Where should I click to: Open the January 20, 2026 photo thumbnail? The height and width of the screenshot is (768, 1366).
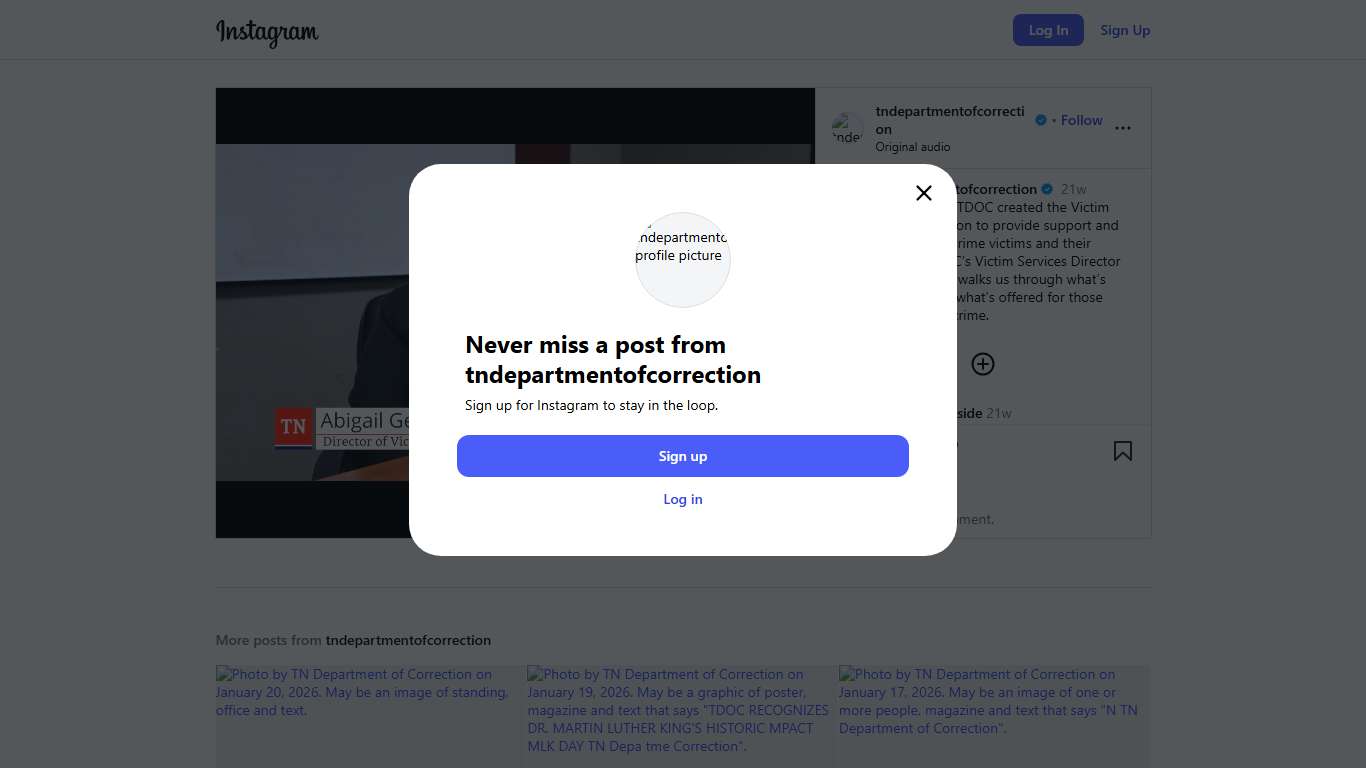coord(368,715)
